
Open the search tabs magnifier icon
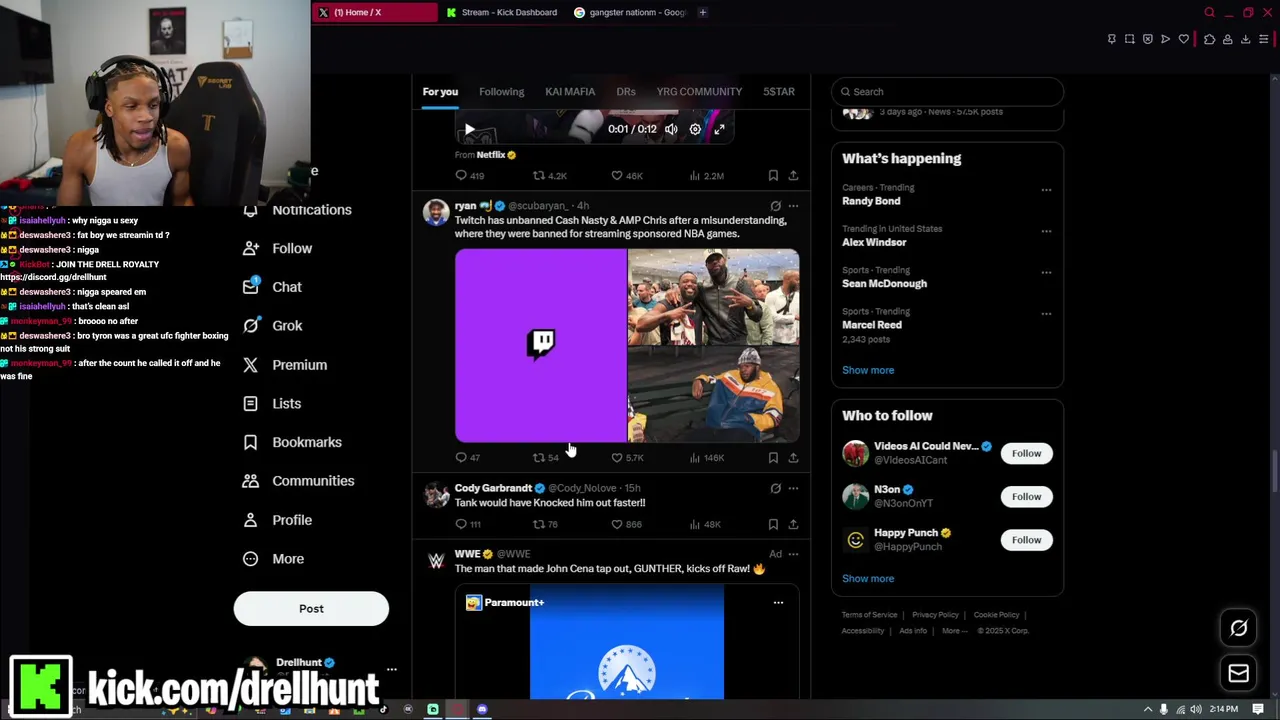(x=1209, y=12)
